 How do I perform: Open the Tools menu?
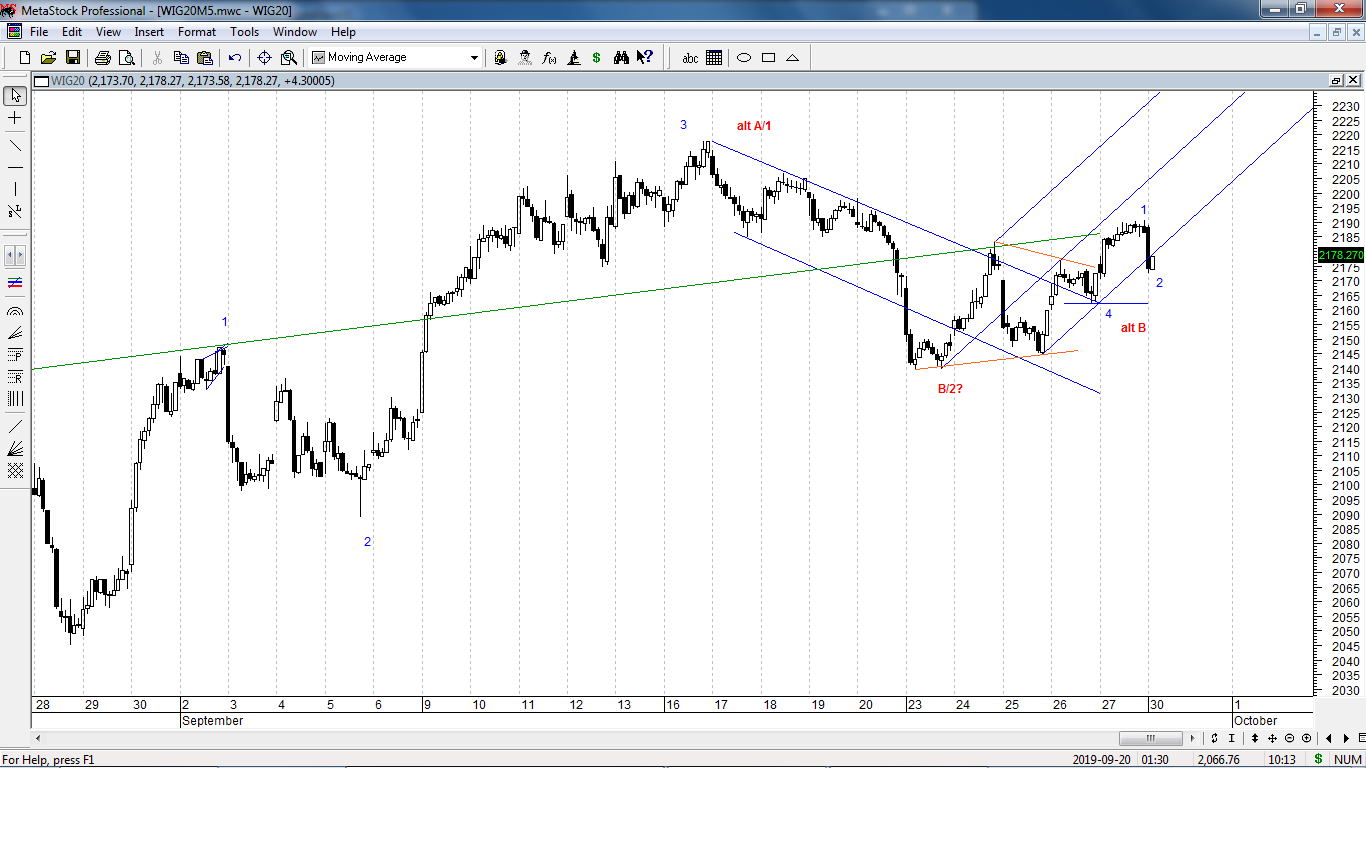pos(245,32)
